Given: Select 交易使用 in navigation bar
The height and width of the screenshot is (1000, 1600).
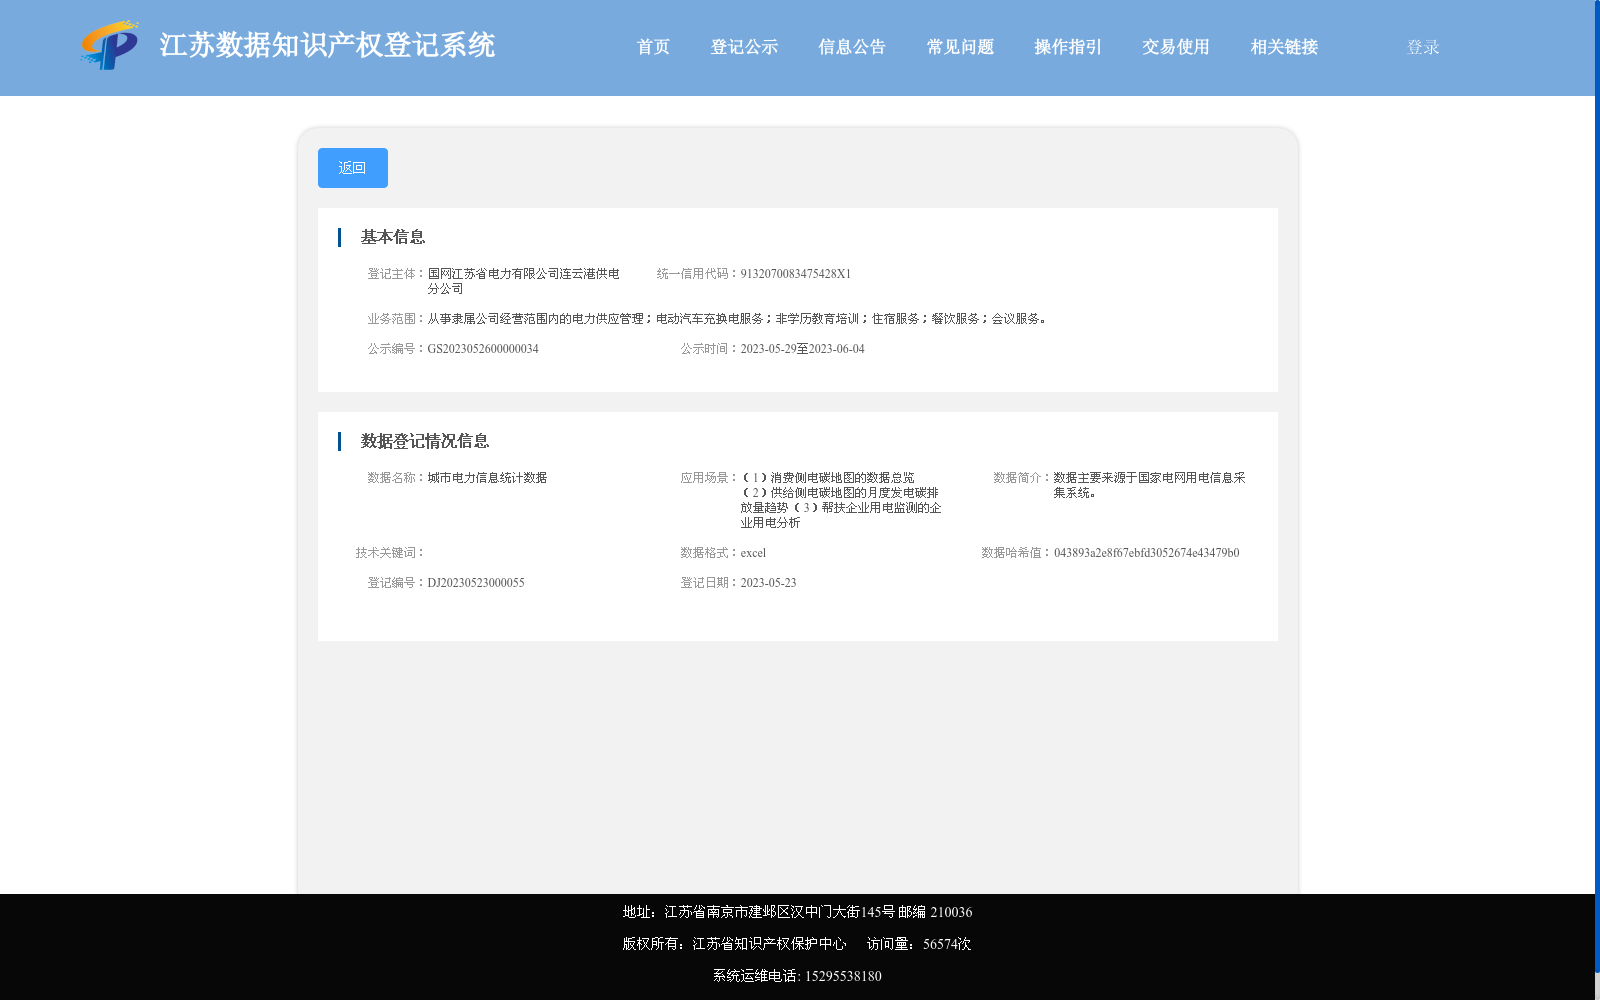Looking at the screenshot, I should (1176, 47).
